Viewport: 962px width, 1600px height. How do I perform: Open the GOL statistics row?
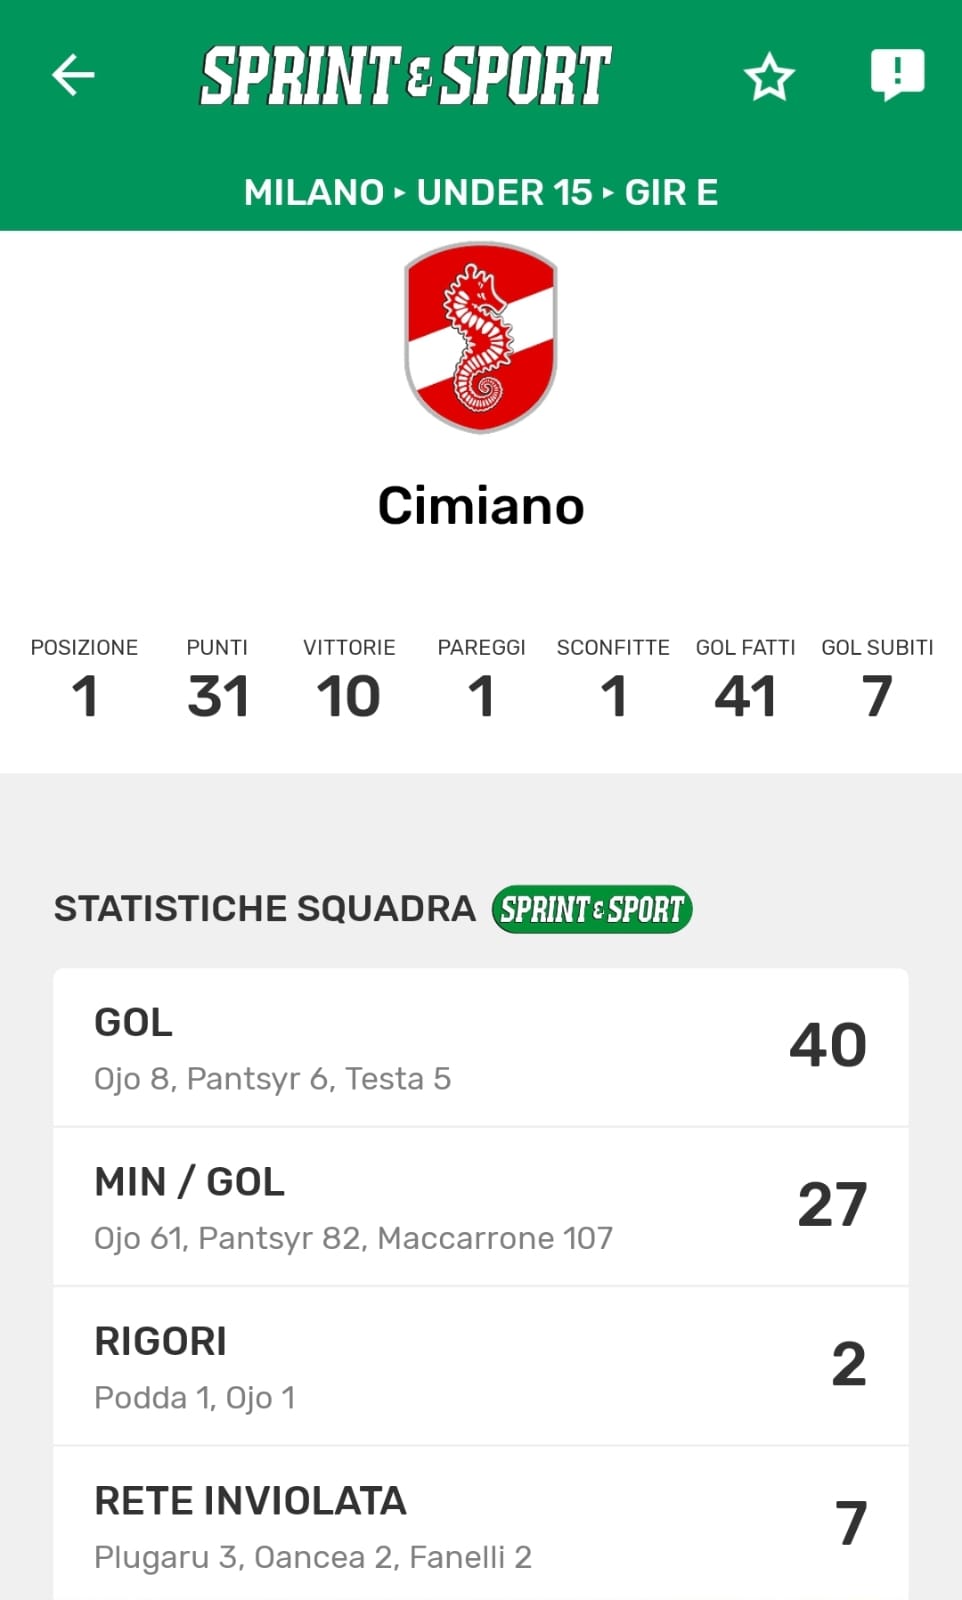(x=481, y=1047)
